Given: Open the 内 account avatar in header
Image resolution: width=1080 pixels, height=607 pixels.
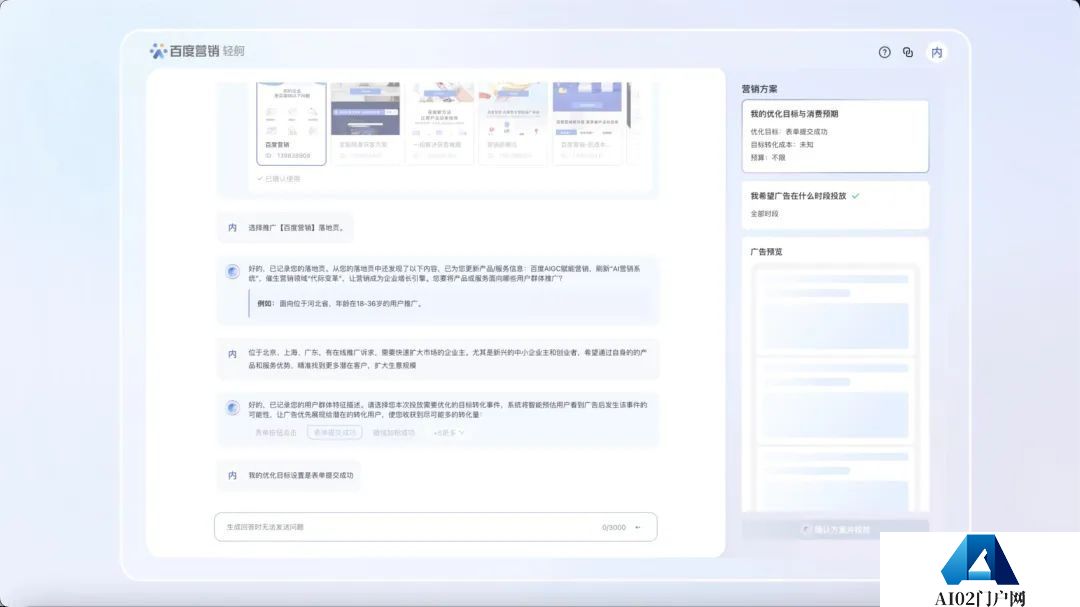Looking at the screenshot, I should [937, 52].
